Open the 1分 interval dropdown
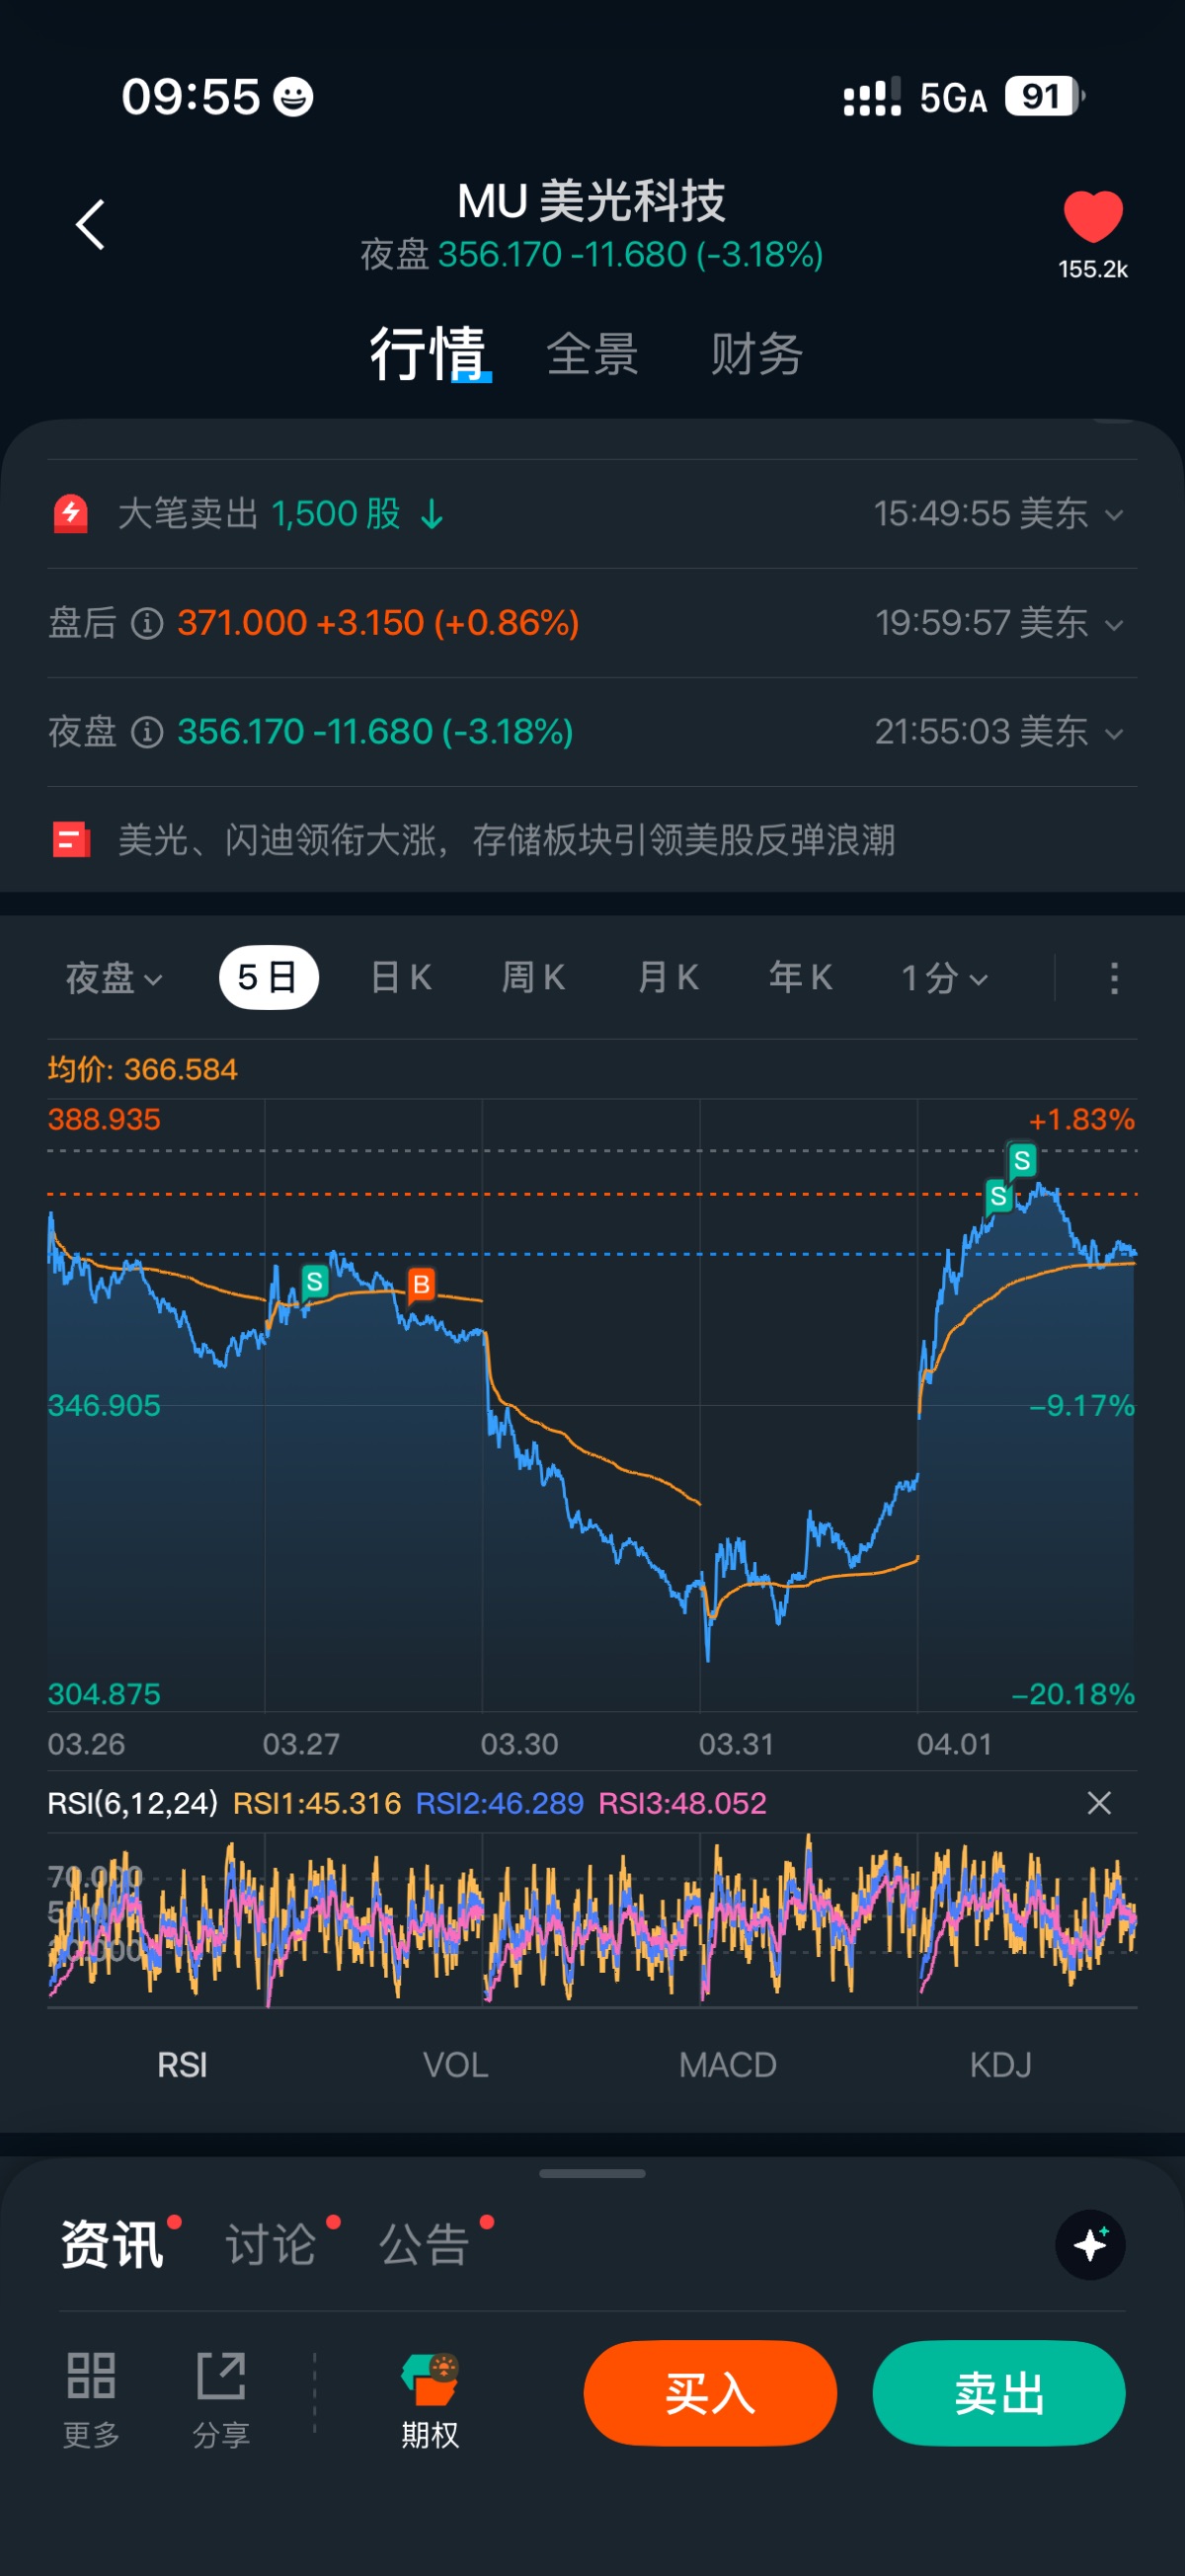The width and height of the screenshot is (1185, 2576). pos(944,978)
